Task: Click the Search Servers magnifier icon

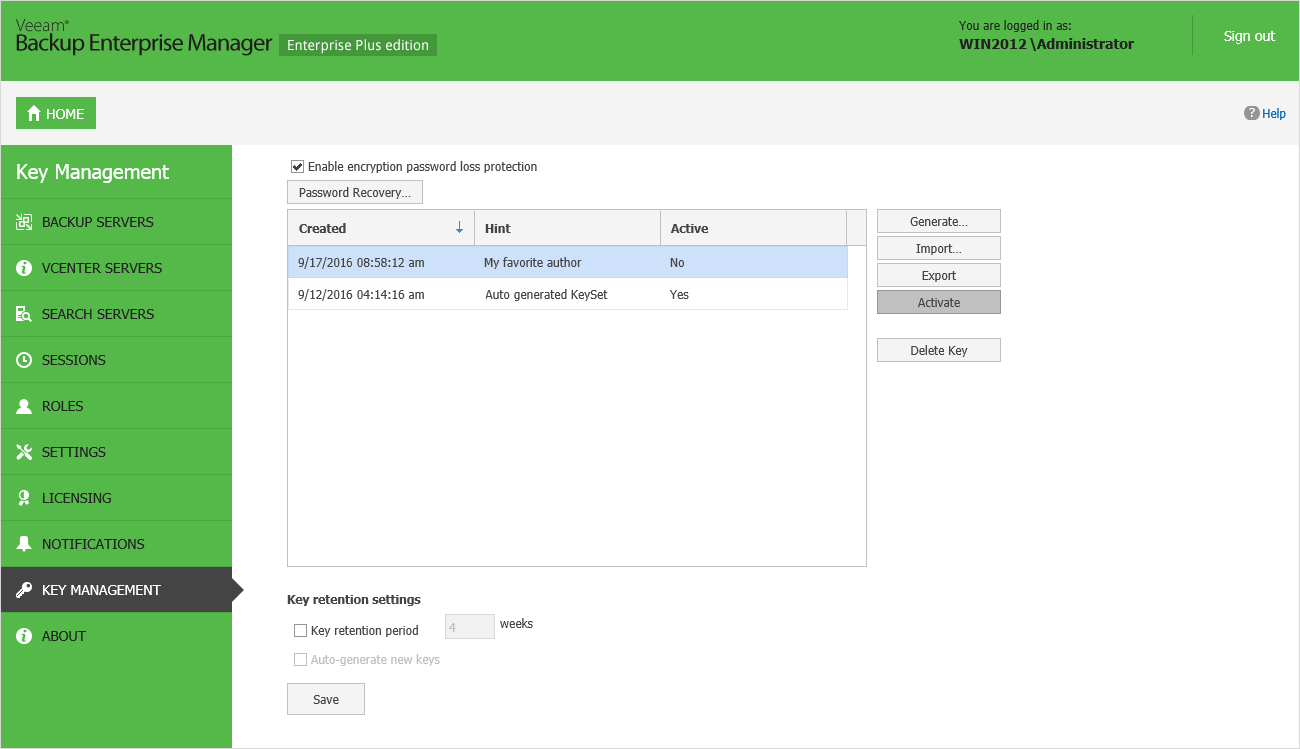Action: 24,314
